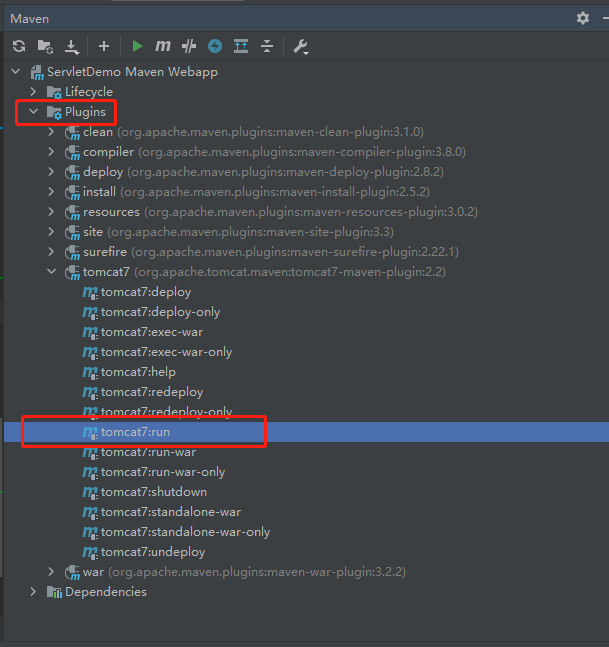Image resolution: width=609 pixels, height=647 pixels.
Task: Select the Plugins node
Action: click(x=85, y=112)
